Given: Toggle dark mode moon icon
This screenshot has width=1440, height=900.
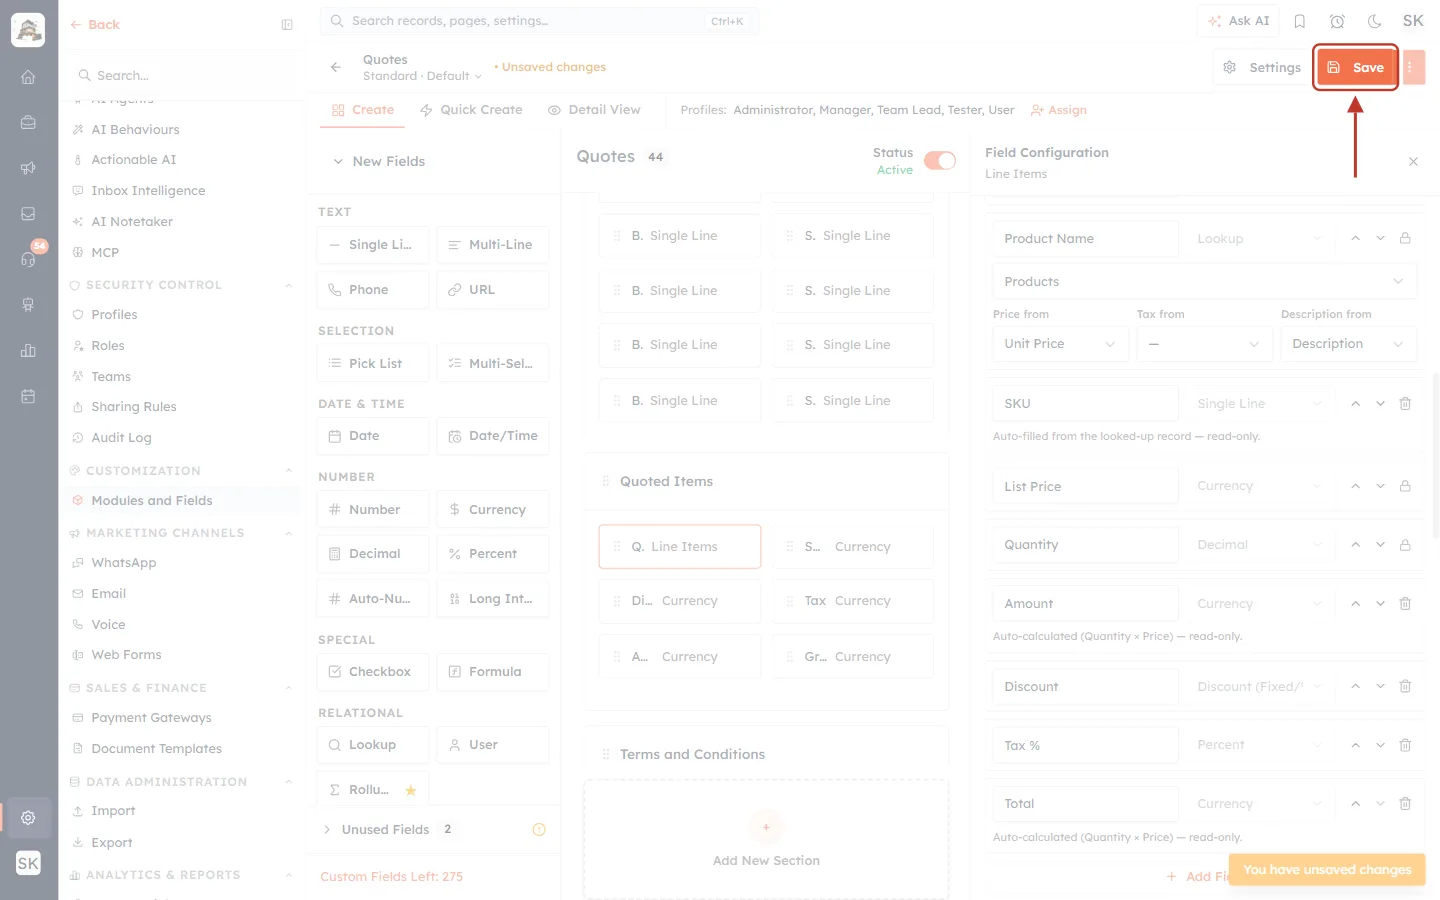Looking at the screenshot, I should [x=1375, y=21].
